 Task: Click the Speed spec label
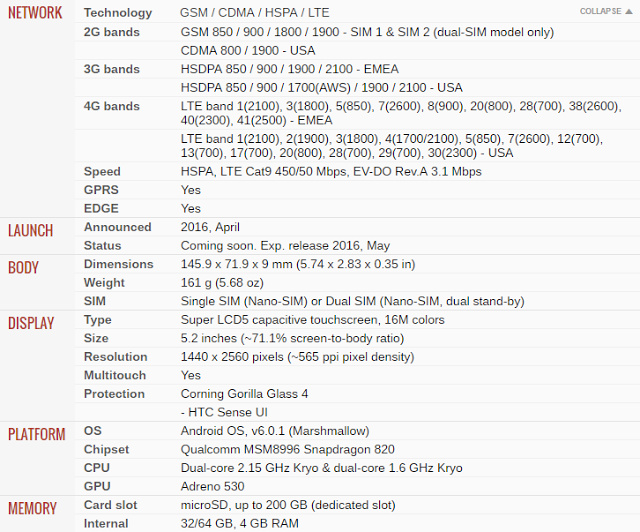tap(102, 171)
